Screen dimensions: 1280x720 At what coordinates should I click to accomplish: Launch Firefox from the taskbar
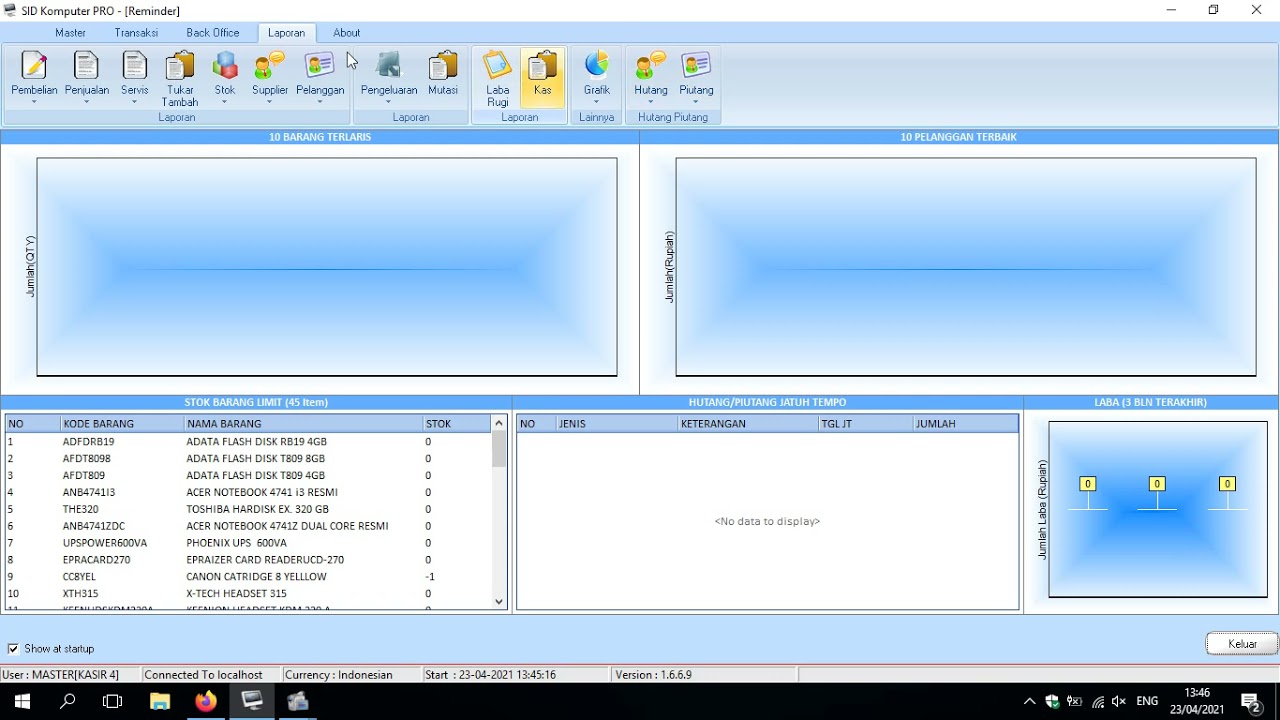pos(206,702)
